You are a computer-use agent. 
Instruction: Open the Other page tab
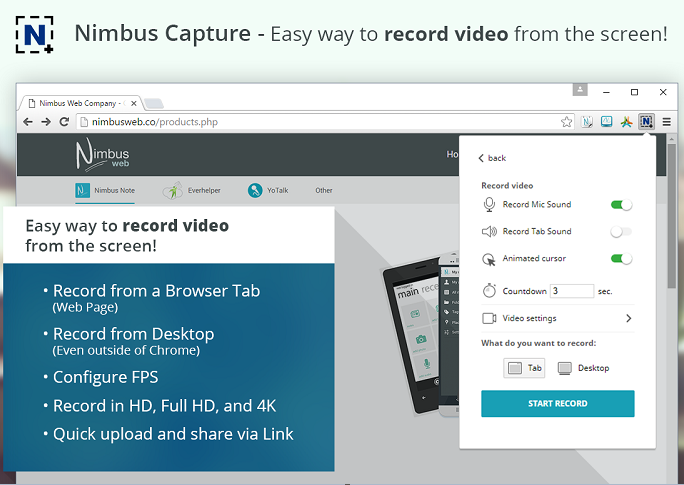pyautogui.click(x=324, y=191)
